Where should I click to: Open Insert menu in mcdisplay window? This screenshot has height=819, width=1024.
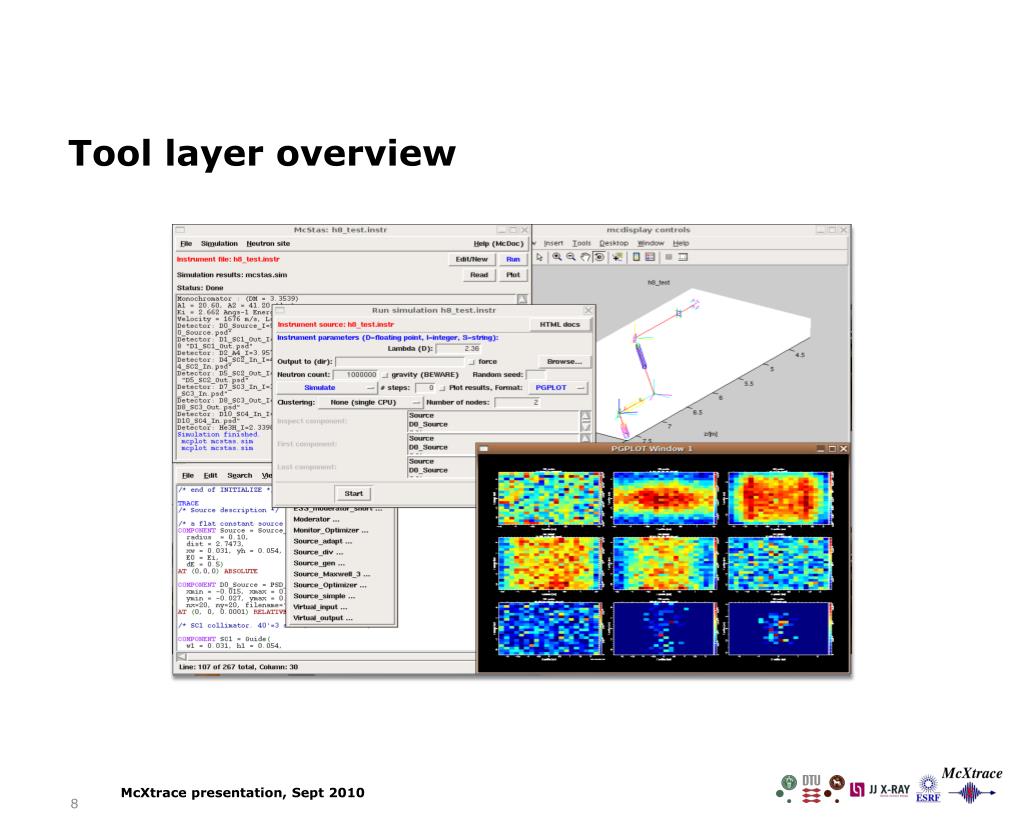point(553,243)
